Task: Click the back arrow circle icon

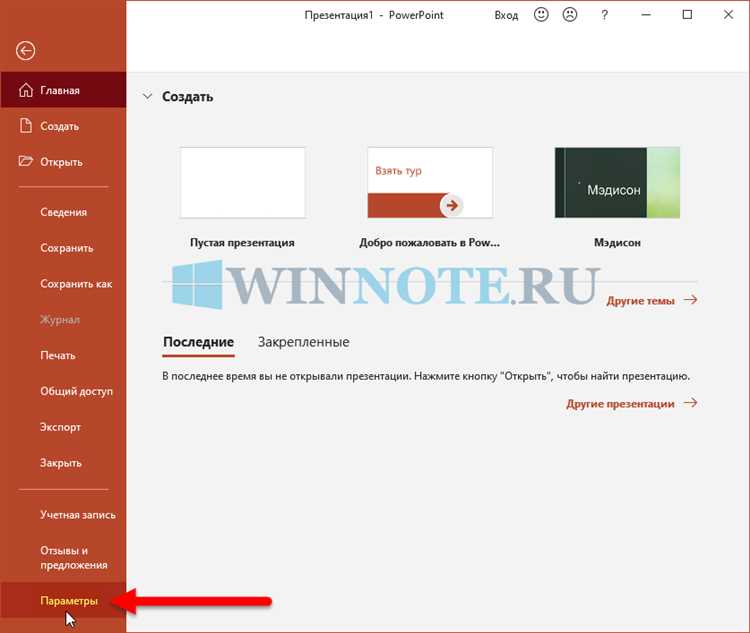Action: (25, 50)
